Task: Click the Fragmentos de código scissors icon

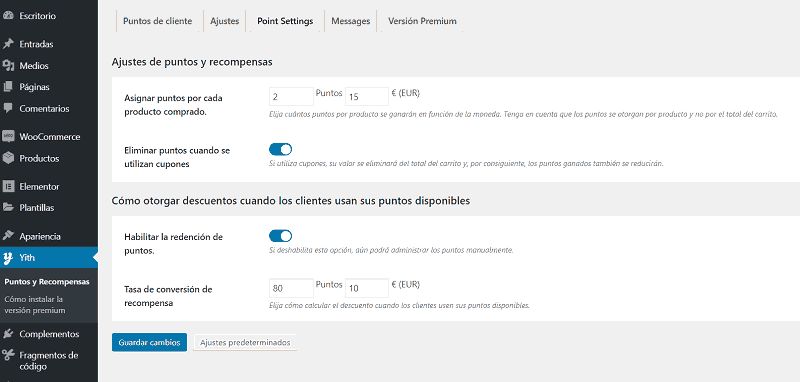Action: tap(8, 355)
